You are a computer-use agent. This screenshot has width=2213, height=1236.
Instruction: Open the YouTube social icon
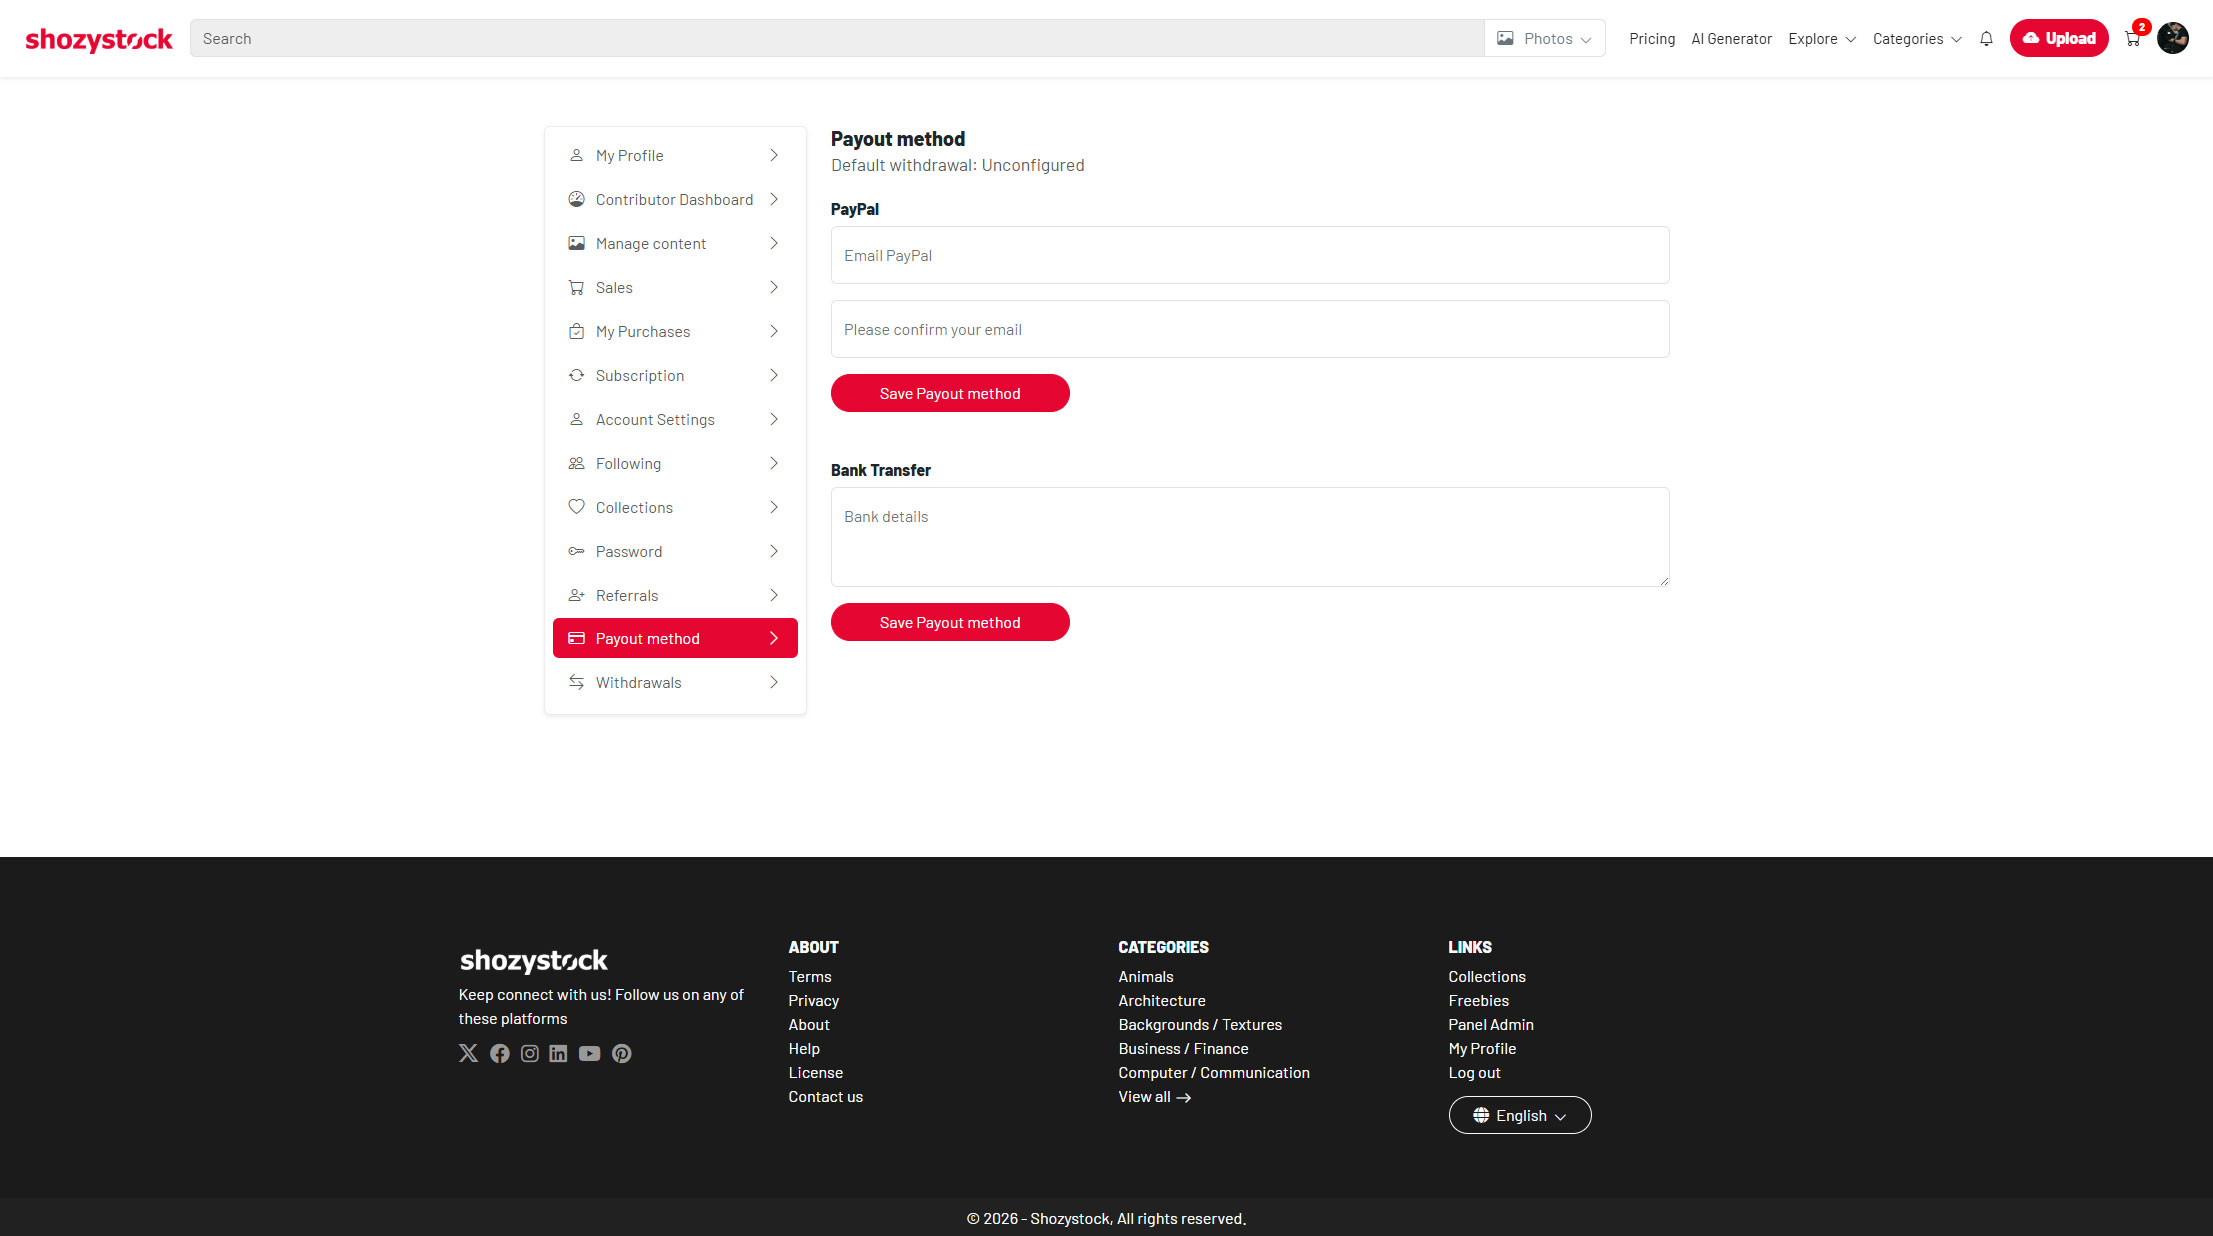click(x=589, y=1053)
